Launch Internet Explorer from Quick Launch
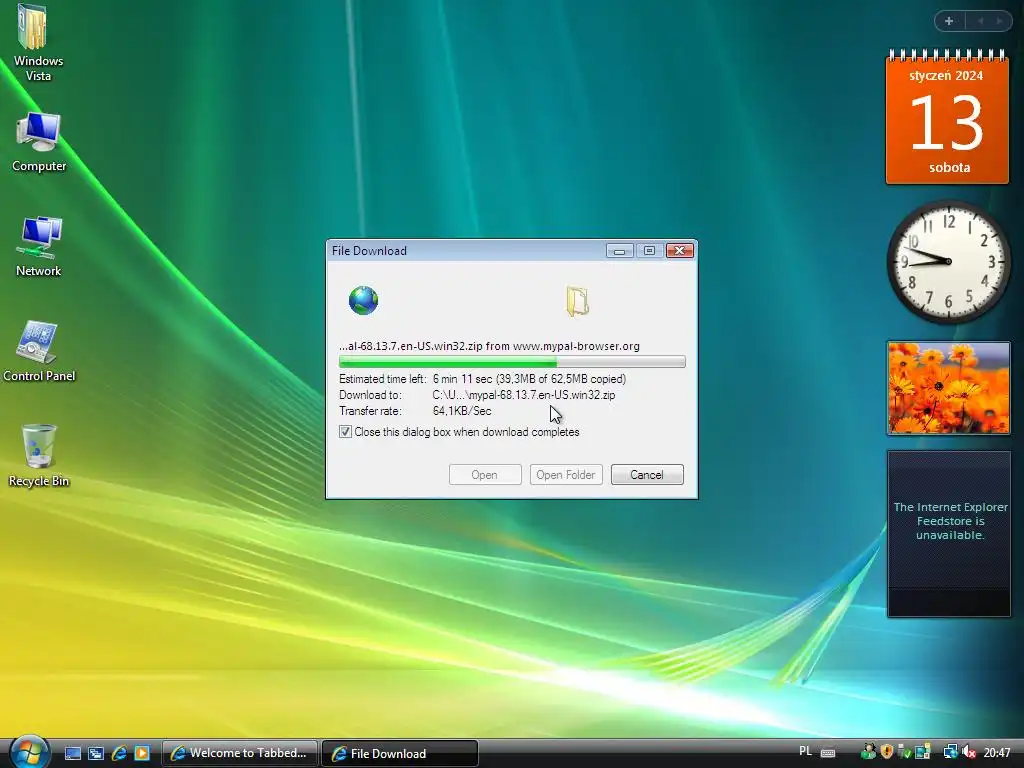1024x768 pixels. pyautogui.click(x=119, y=754)
